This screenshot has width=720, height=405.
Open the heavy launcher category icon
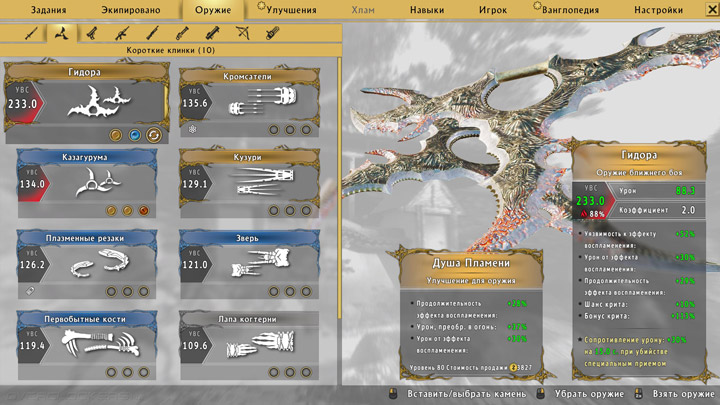click(212, 34)
